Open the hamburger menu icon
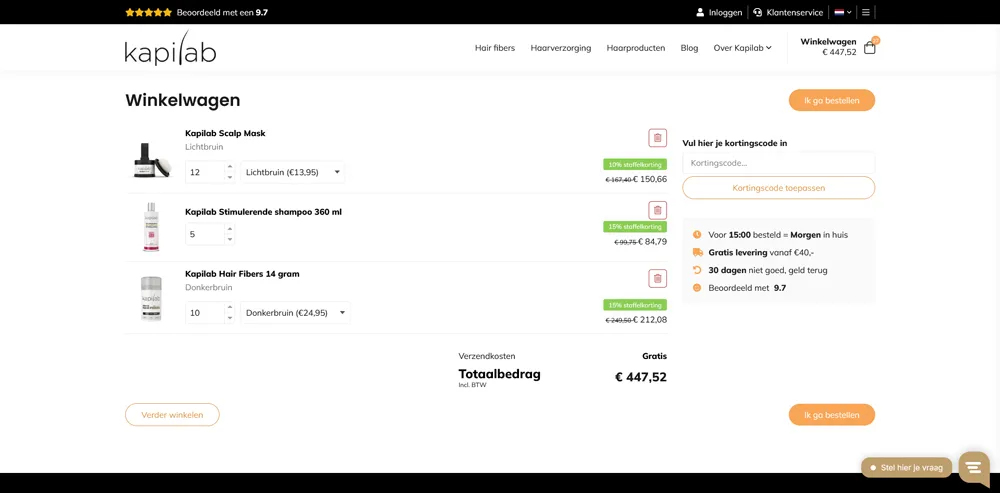The height and width of the screenshot is (493, 1000). pos(865,12)
